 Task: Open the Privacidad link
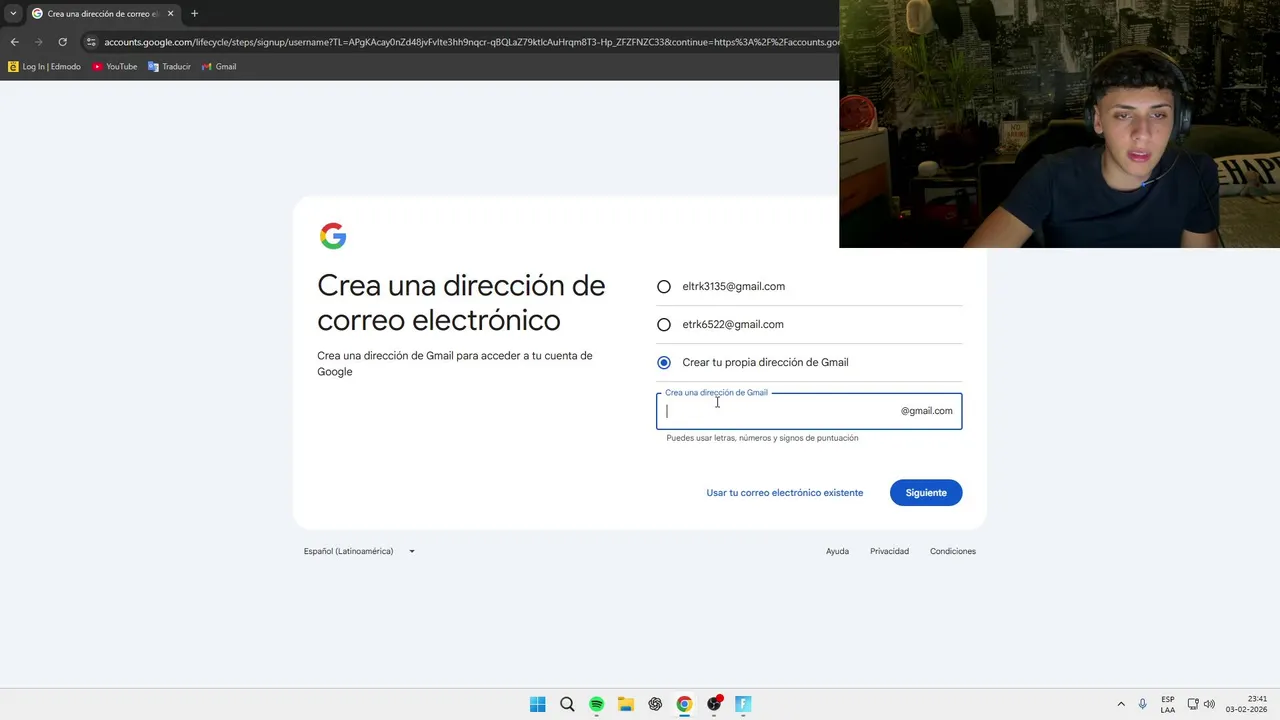[889, 551]
